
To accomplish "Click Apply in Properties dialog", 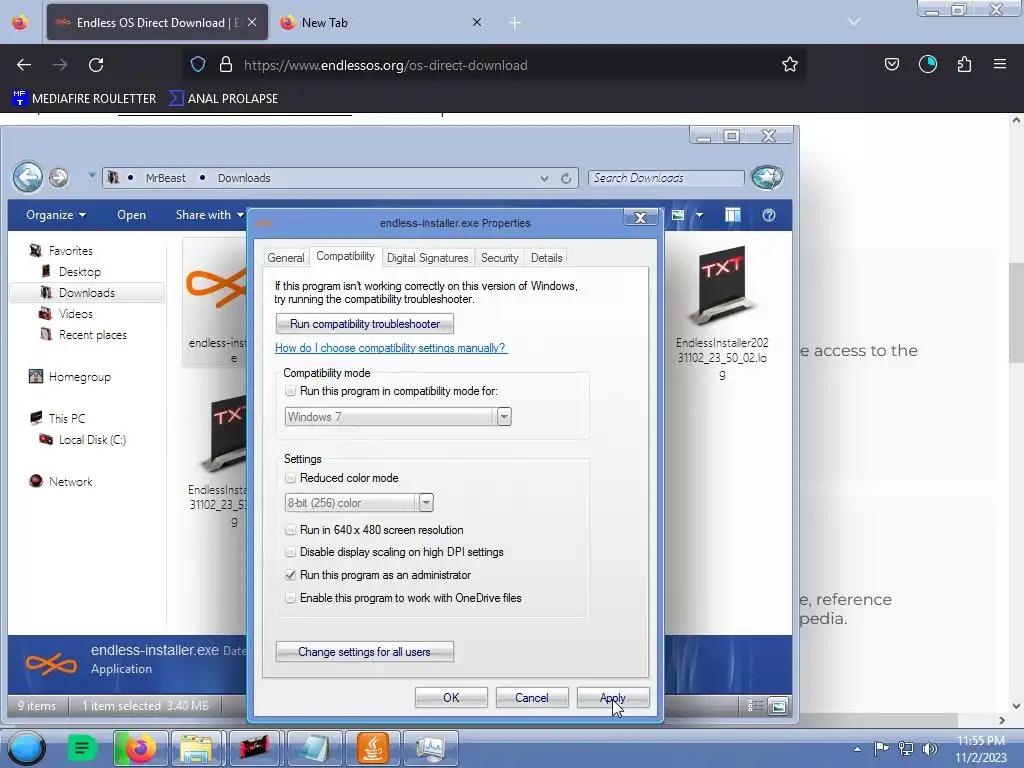I will click(613, 698).
